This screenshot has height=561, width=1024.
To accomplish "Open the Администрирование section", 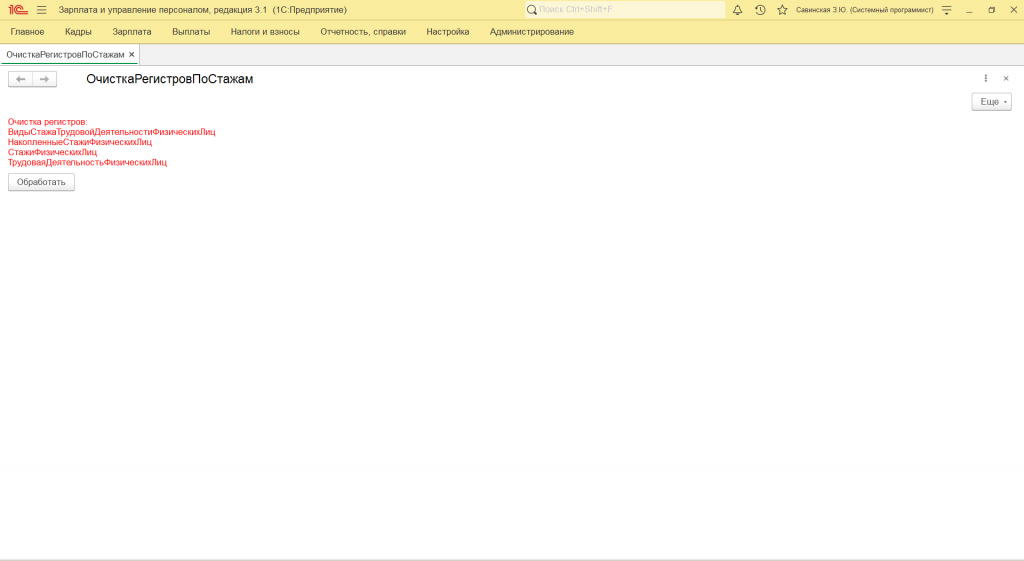I will point(532,32).
